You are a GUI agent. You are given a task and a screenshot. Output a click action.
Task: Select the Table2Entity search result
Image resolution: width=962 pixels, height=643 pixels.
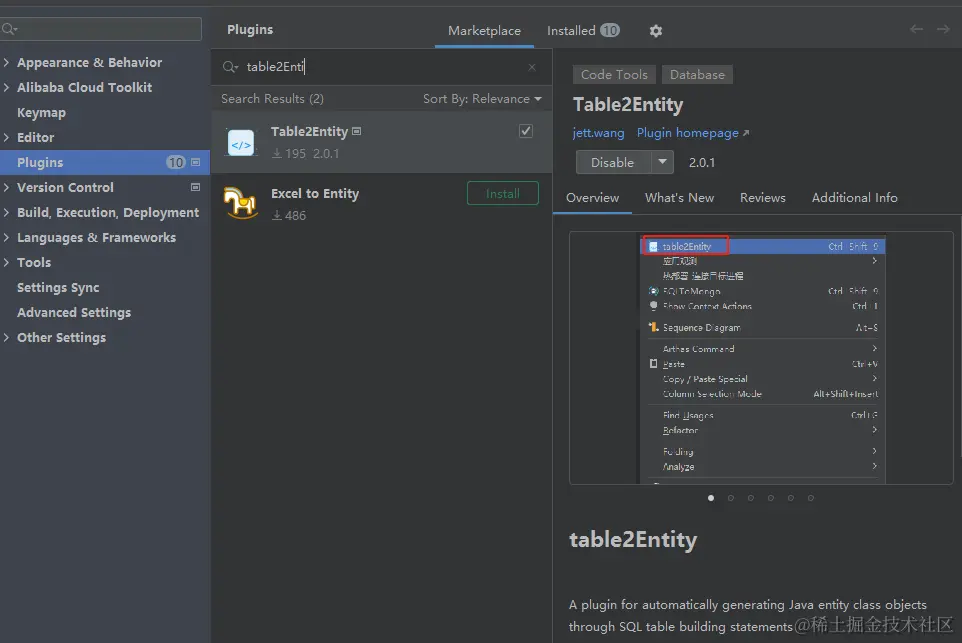click(382, 142)
